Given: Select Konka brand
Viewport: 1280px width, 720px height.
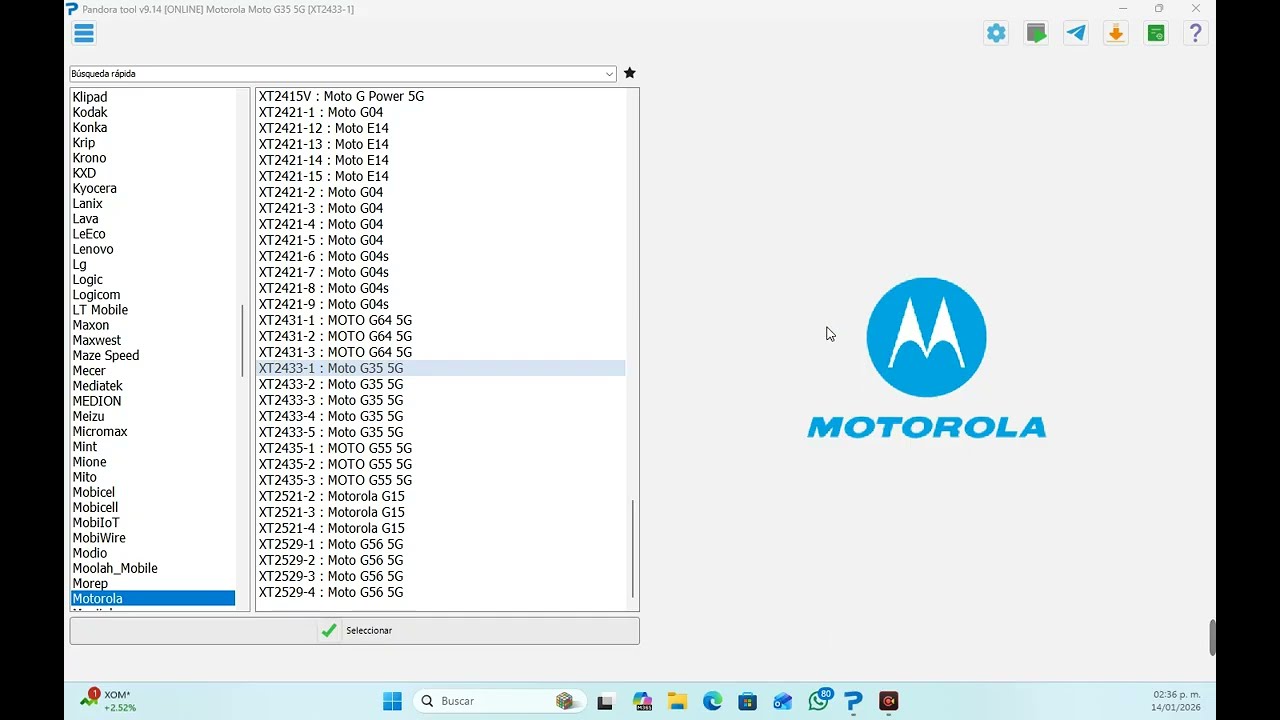Looking at the screenshot, I should tap(90, 127).
